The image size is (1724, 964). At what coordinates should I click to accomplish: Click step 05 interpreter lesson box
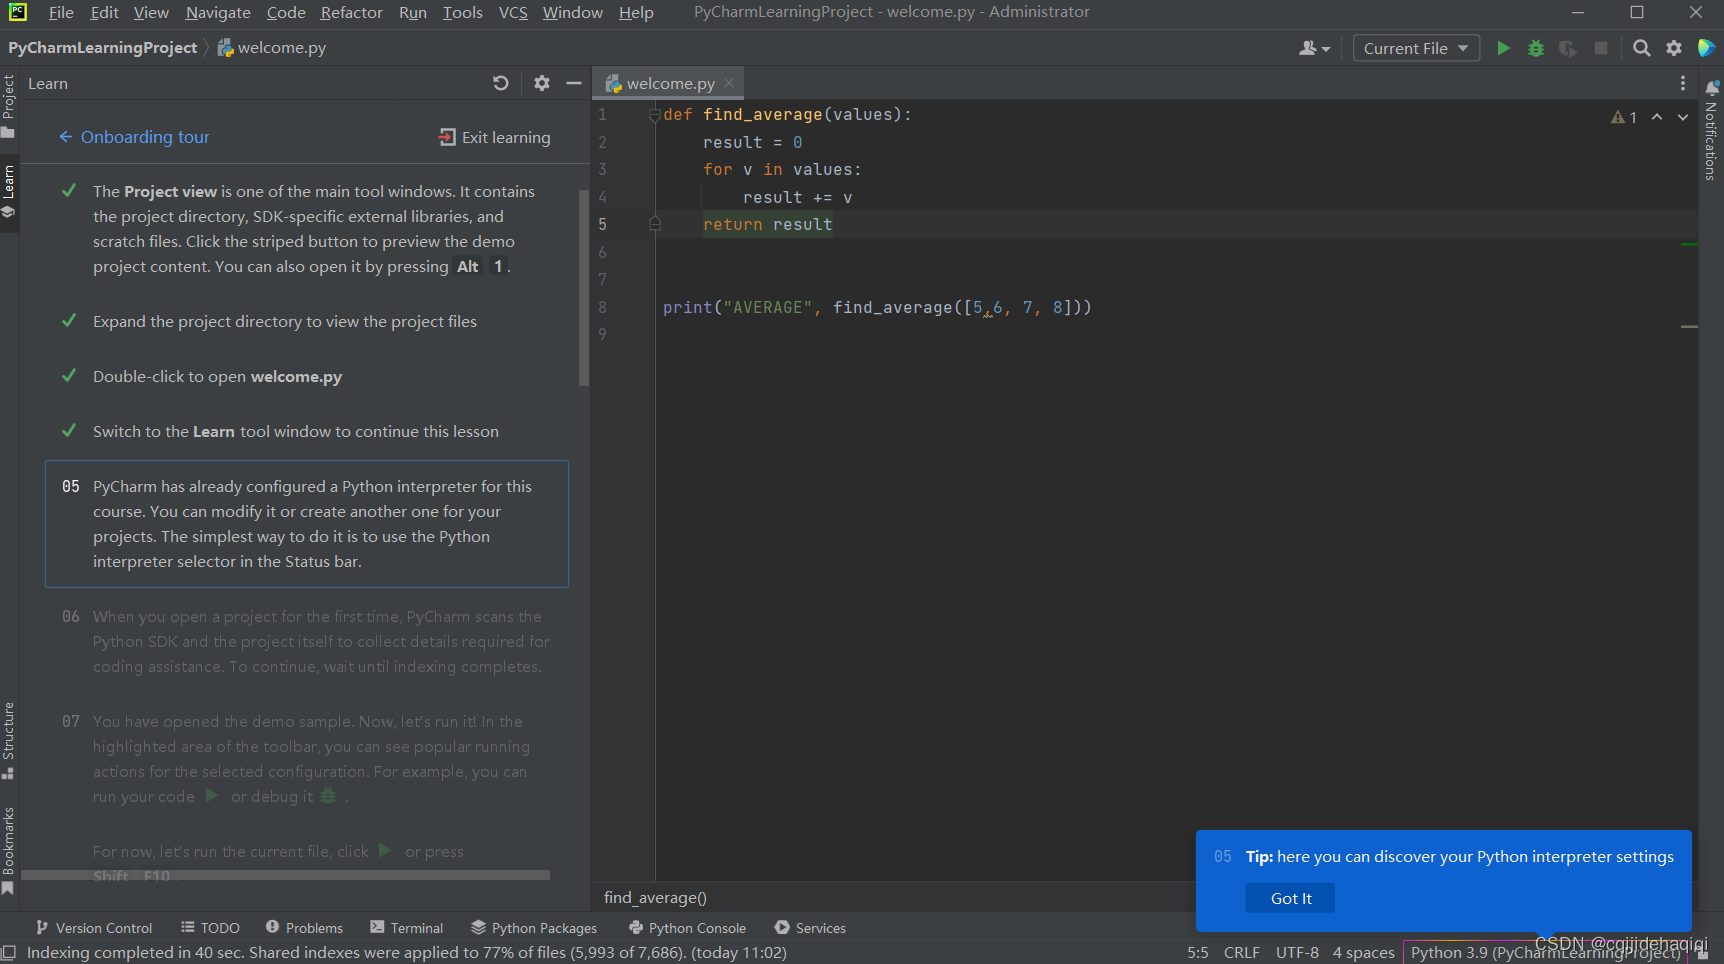click(x=307, y=524)
